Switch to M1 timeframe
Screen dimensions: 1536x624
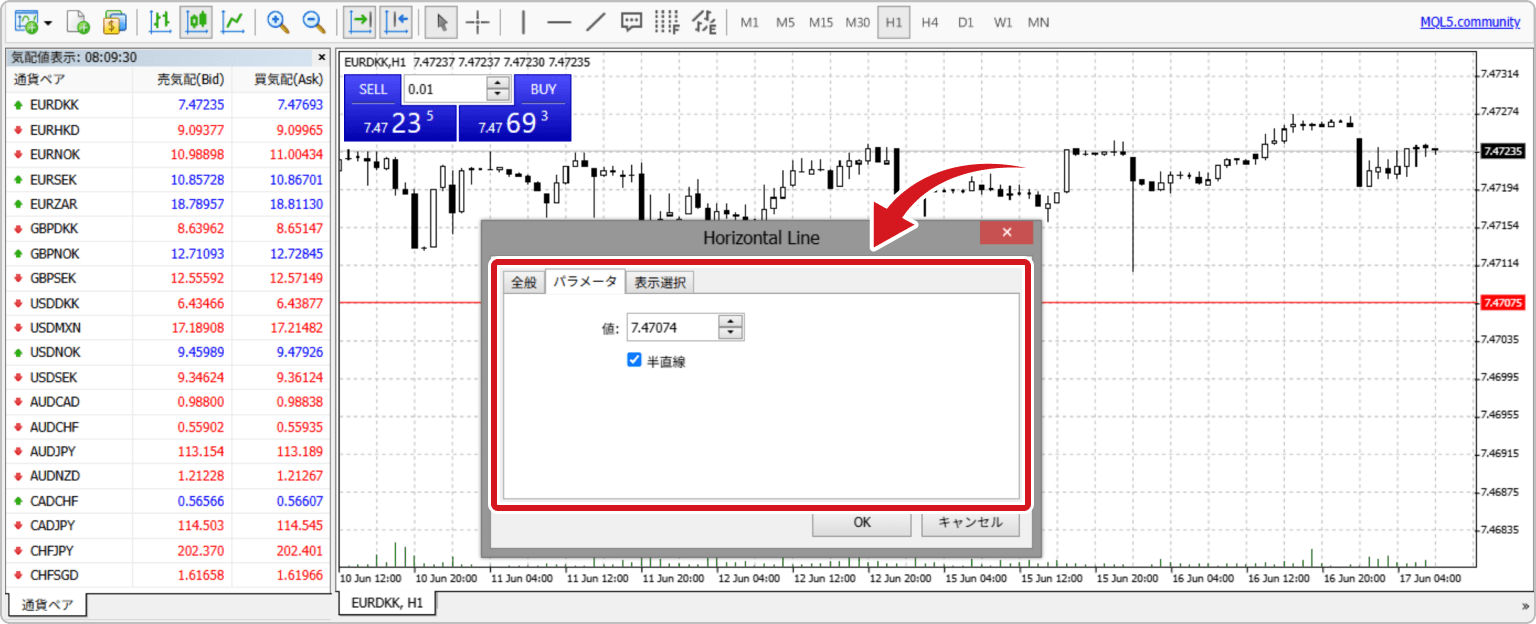click(x=750, y=22)
